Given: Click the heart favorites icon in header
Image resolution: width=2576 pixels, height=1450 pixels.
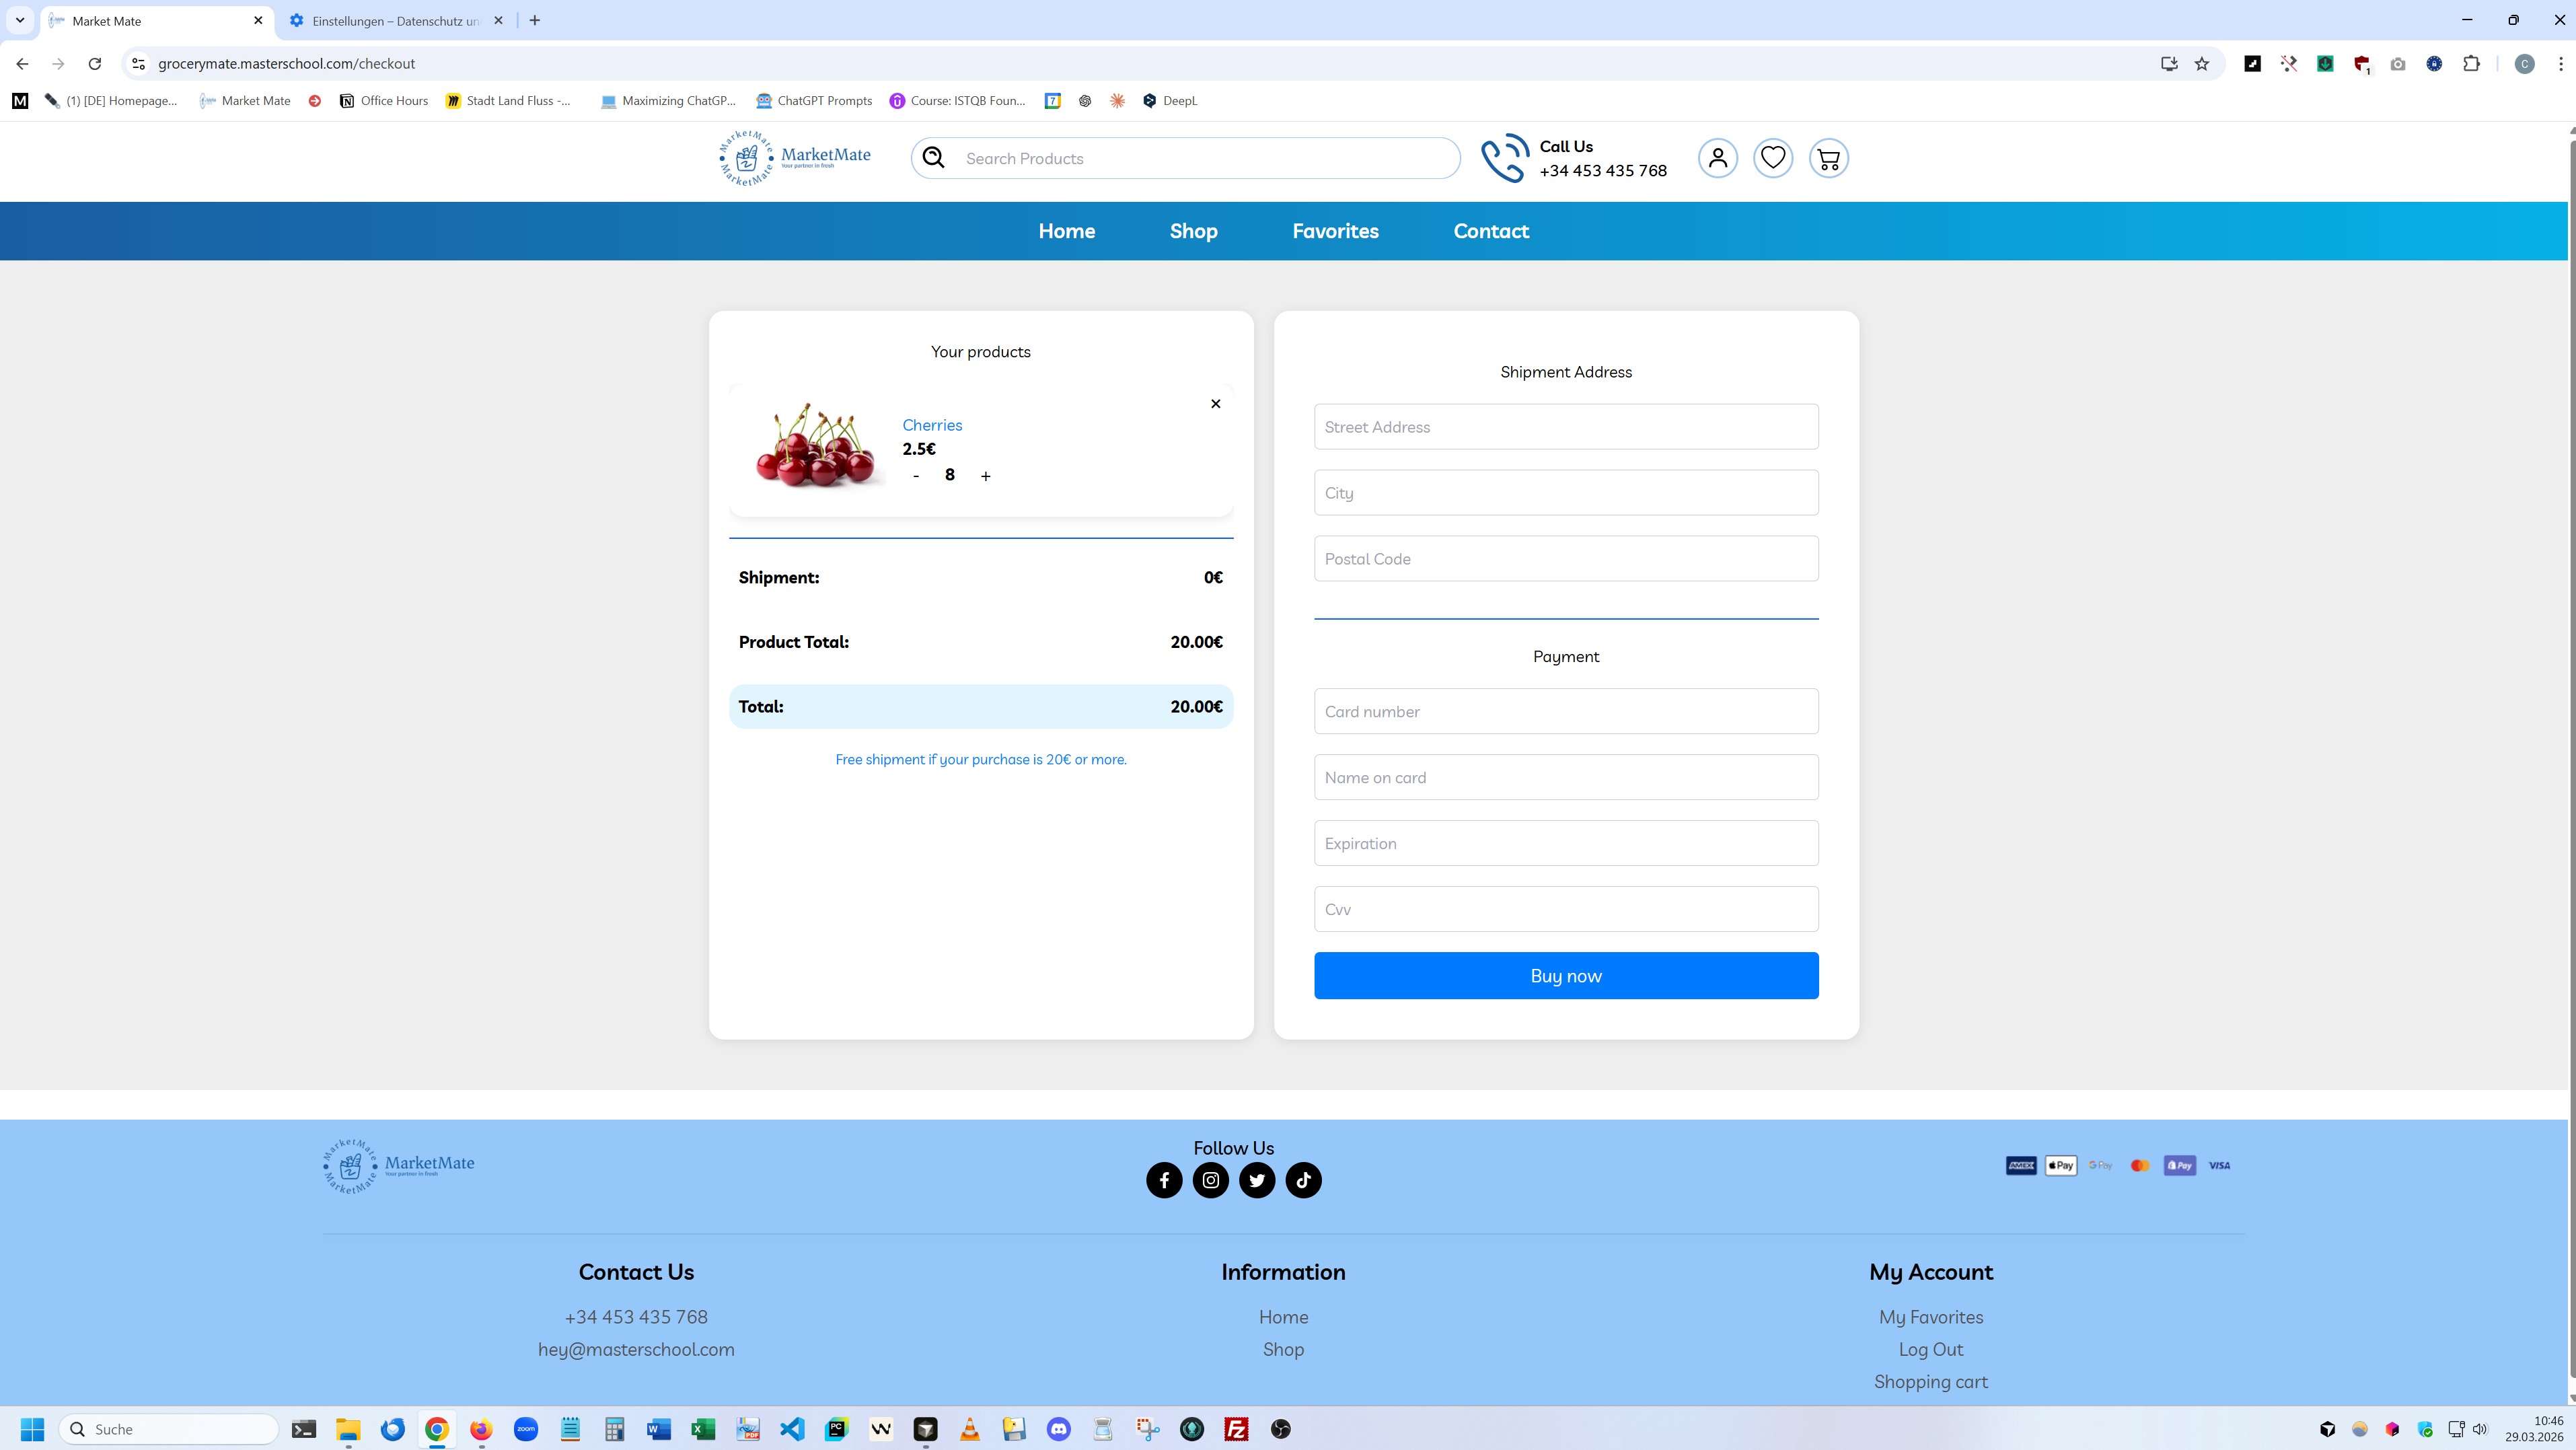Looking at the screenshot, I should click(1772, 158).
